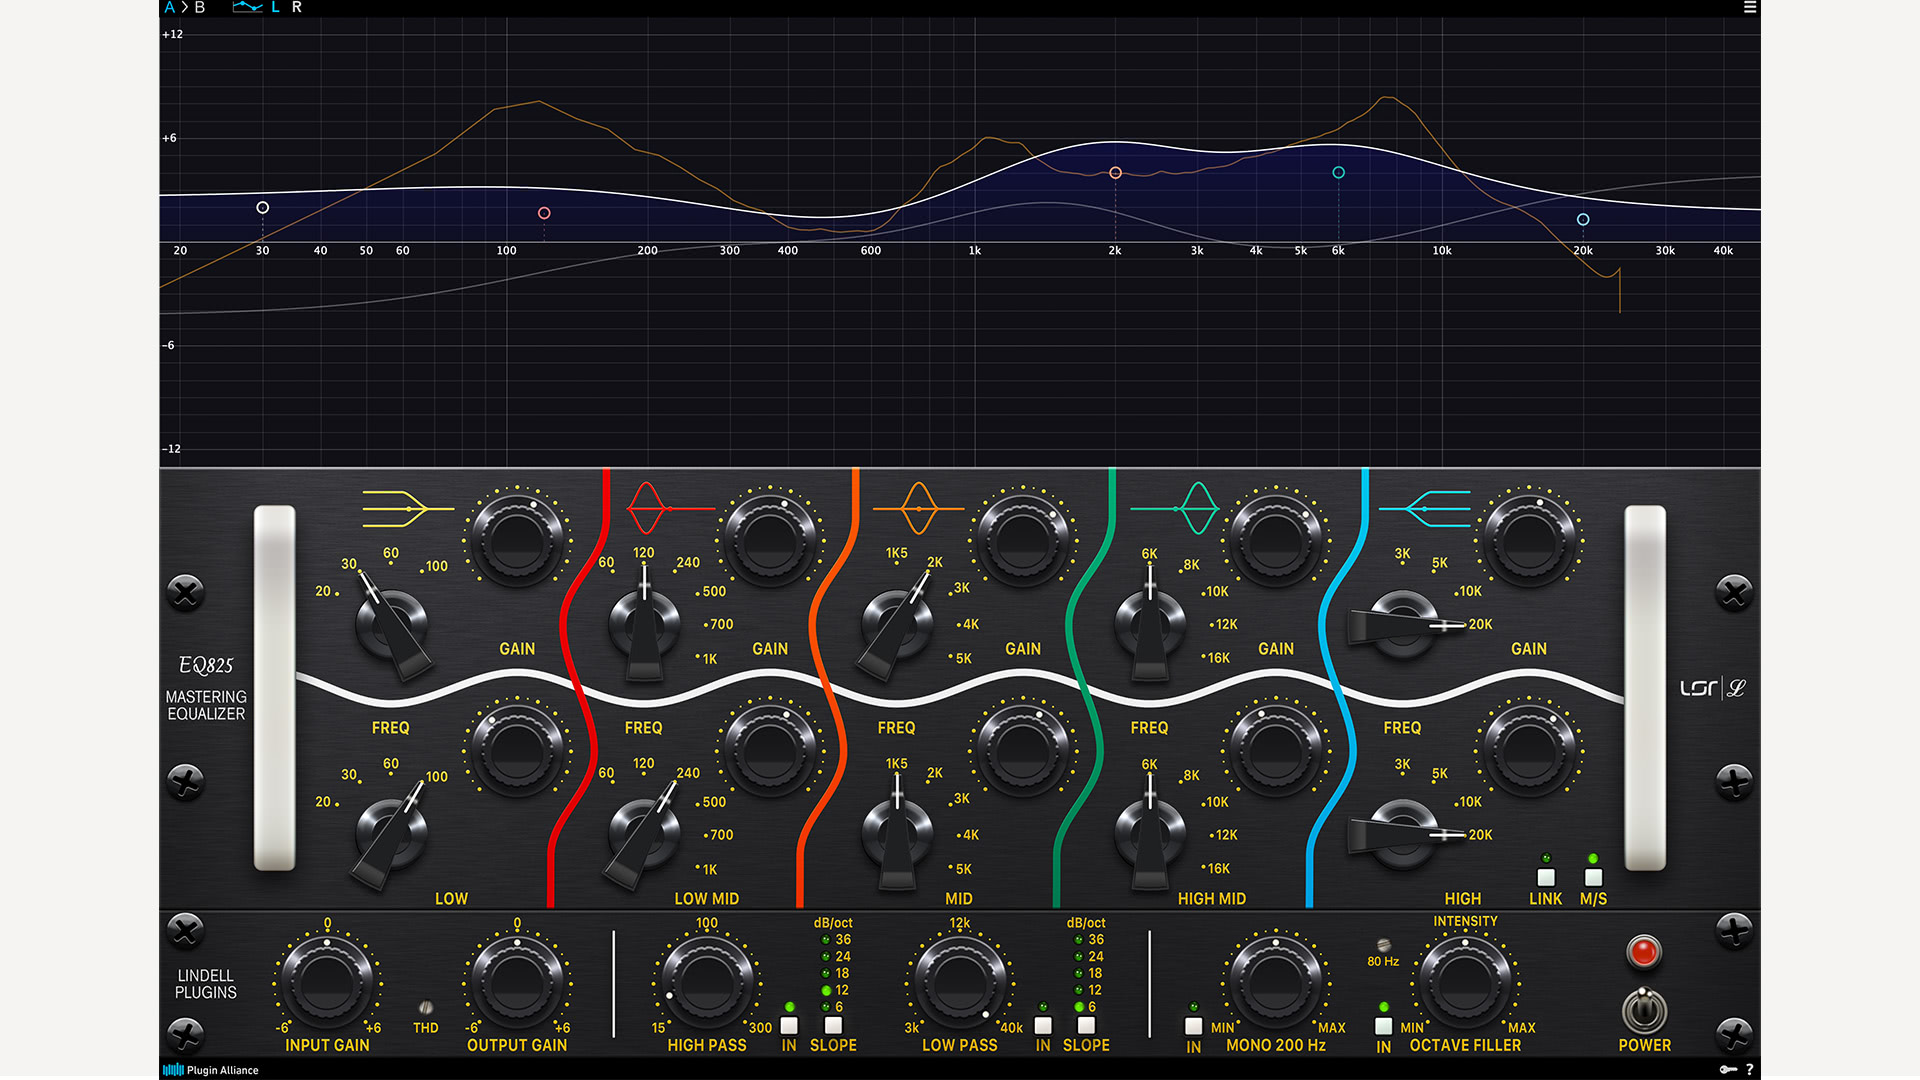1920x1080 pixels.
Task: Open the hamburger menu at top right
Action: coord(1750,8)
